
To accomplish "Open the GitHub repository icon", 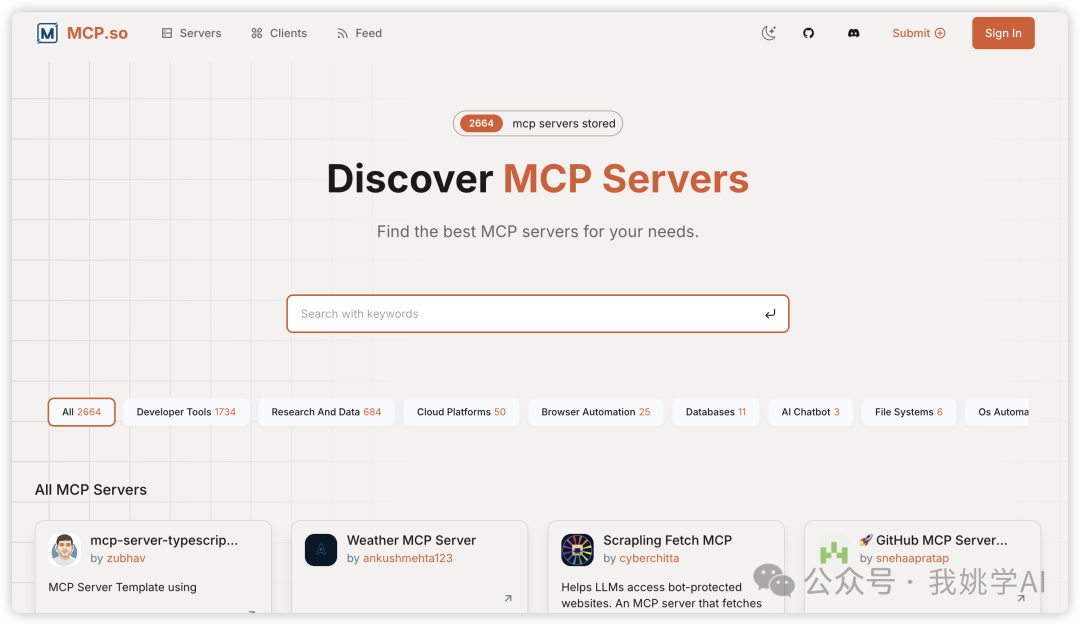I will click(x=808, y=32).
